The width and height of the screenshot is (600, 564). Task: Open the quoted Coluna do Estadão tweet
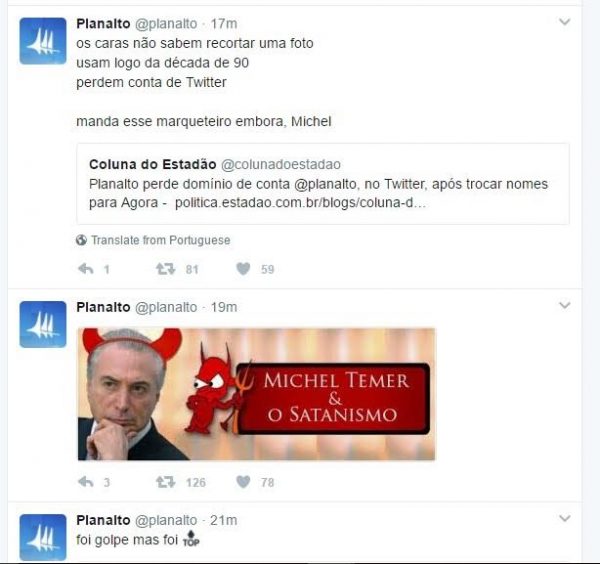pyautogui.click(x=323, y=184)
